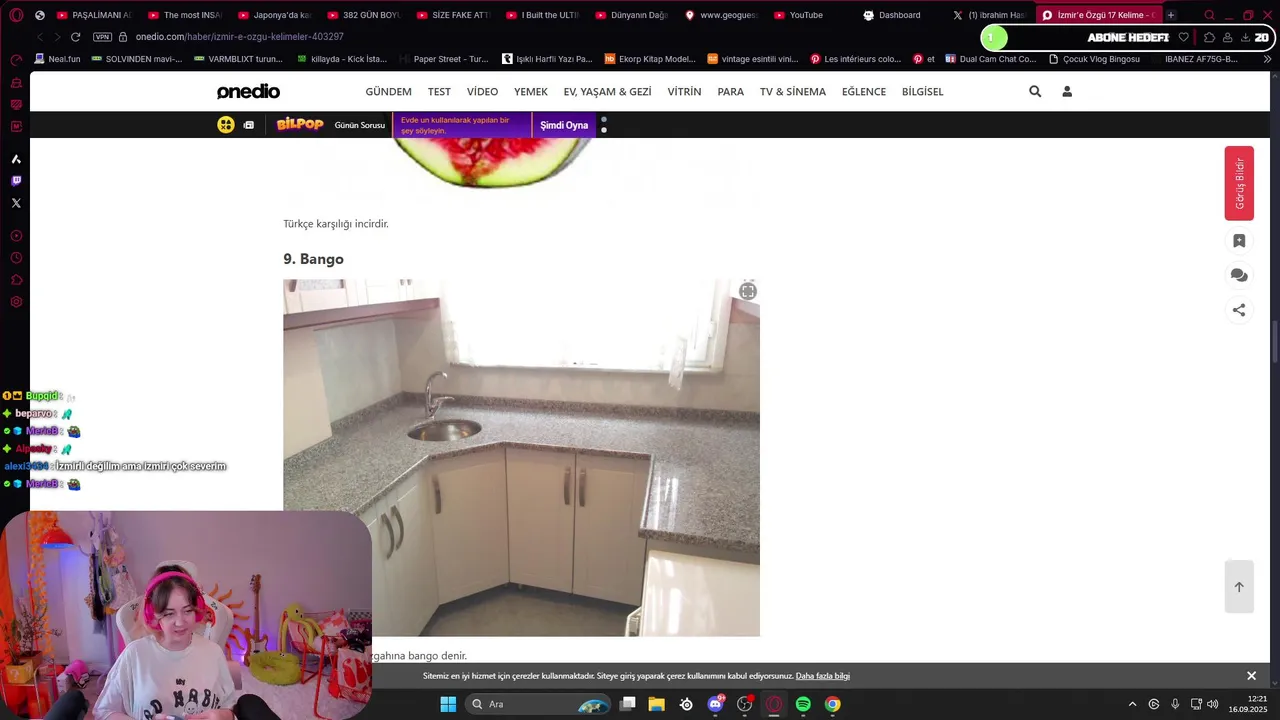This screenshot has height=720, width=1280.
Task: Open the EĞLENCE menu item
Action: [x=864, y=91]
